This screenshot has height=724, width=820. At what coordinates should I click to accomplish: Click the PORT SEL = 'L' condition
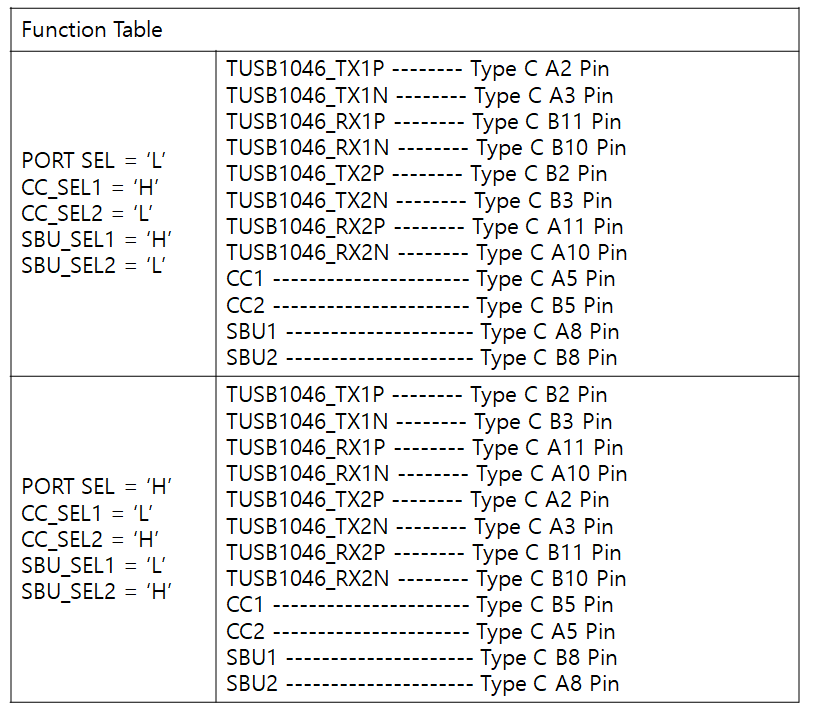pyautogui.click(x=93, y=160)
